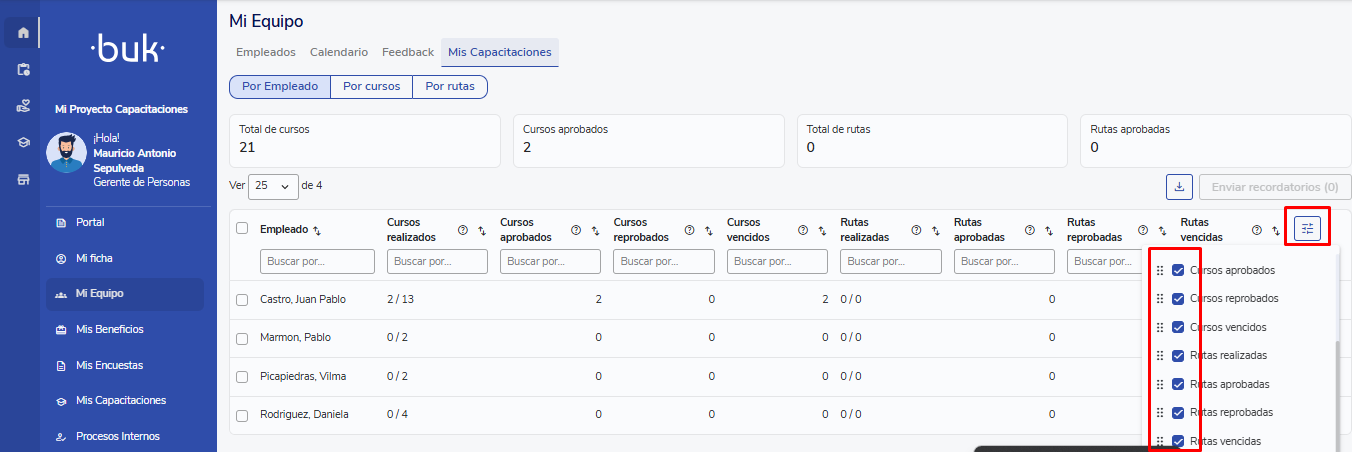Click the Empleado search field
The height and width of the screenshot is (452, 1352).
coord(317,261)
